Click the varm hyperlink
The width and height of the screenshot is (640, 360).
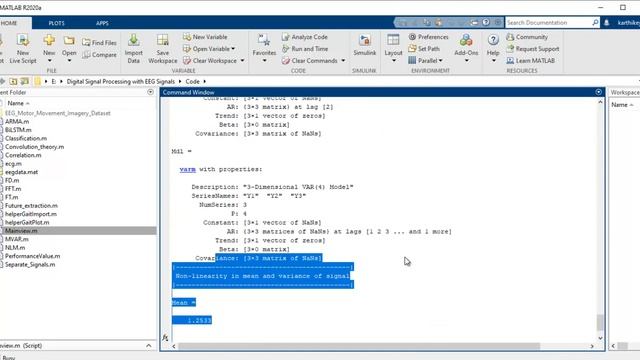(187, 169)
